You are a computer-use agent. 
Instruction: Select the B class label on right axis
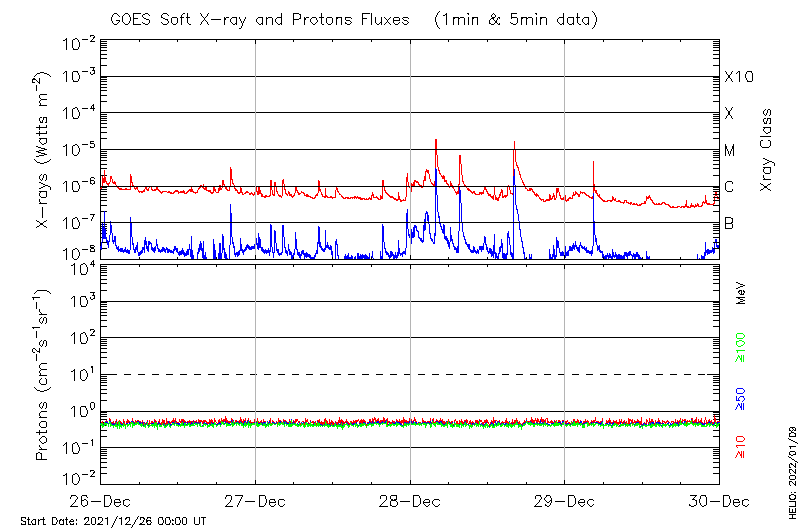[729, 223]
